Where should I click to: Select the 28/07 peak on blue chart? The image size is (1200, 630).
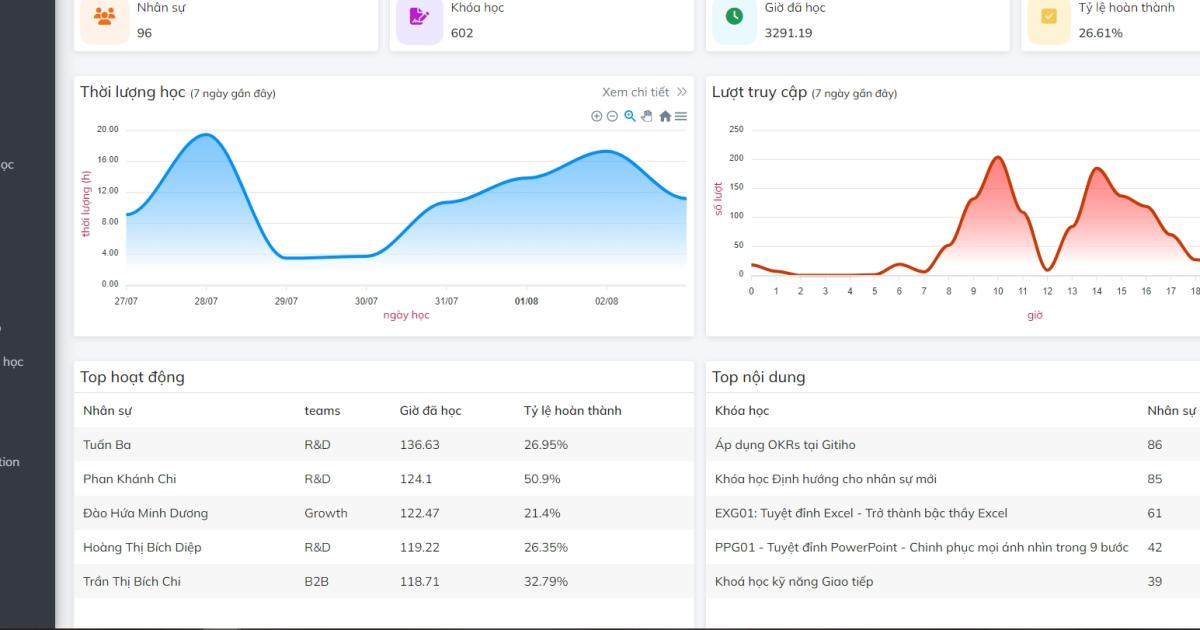[x=205, y=135]
